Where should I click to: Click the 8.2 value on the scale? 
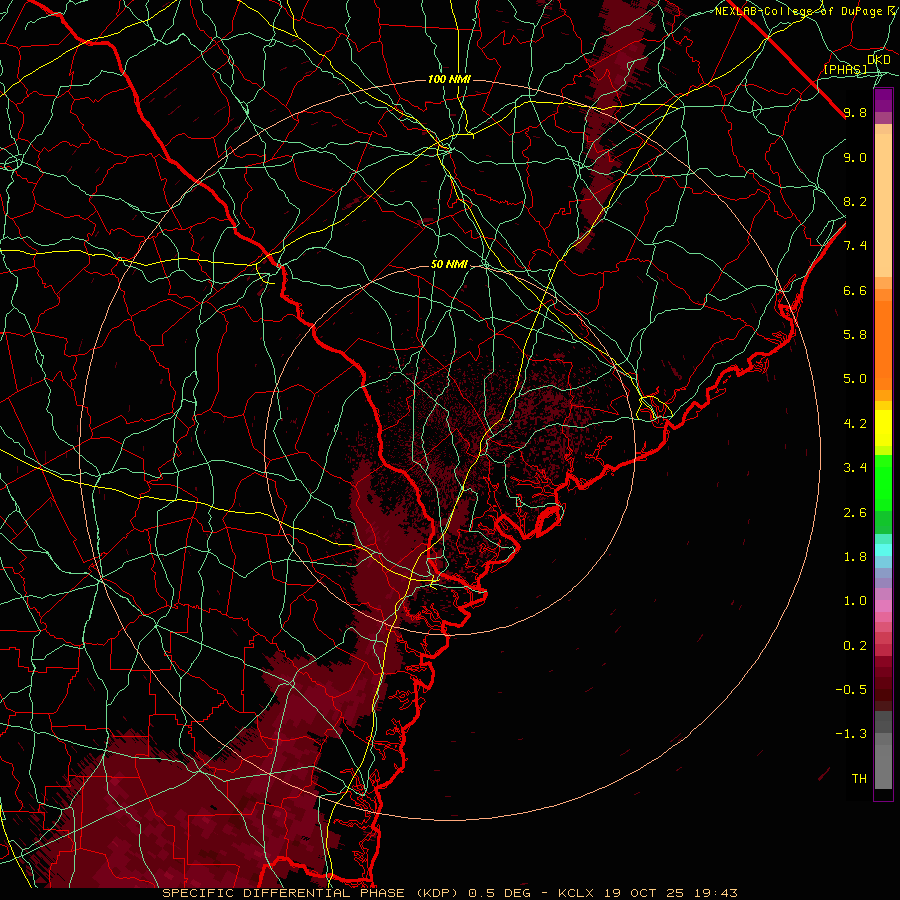pyautogui.click(x=855, y=201)
